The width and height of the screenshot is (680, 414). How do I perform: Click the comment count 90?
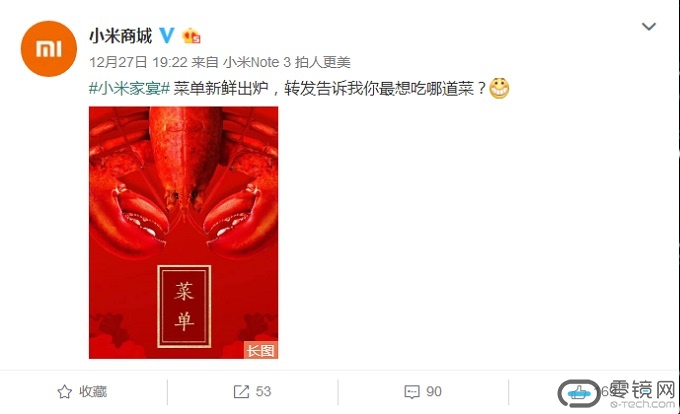click(434, 391)
